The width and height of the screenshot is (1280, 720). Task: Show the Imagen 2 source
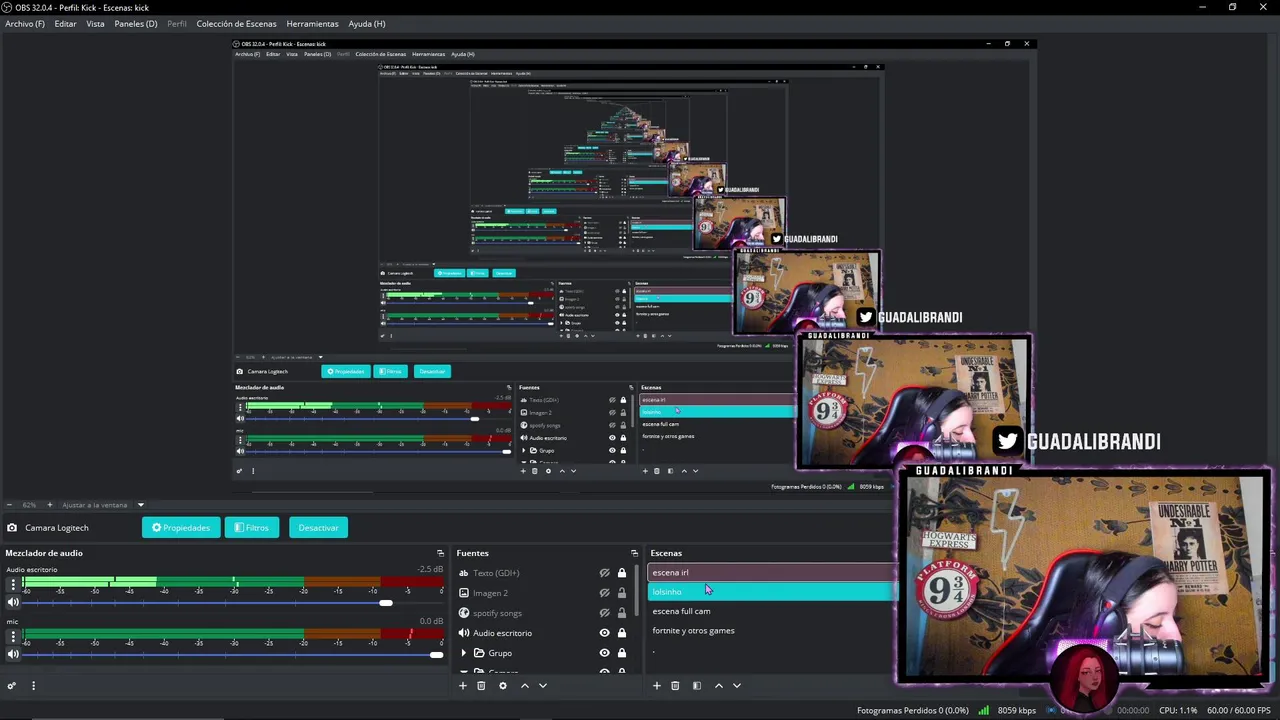click(x=604, y=593)
